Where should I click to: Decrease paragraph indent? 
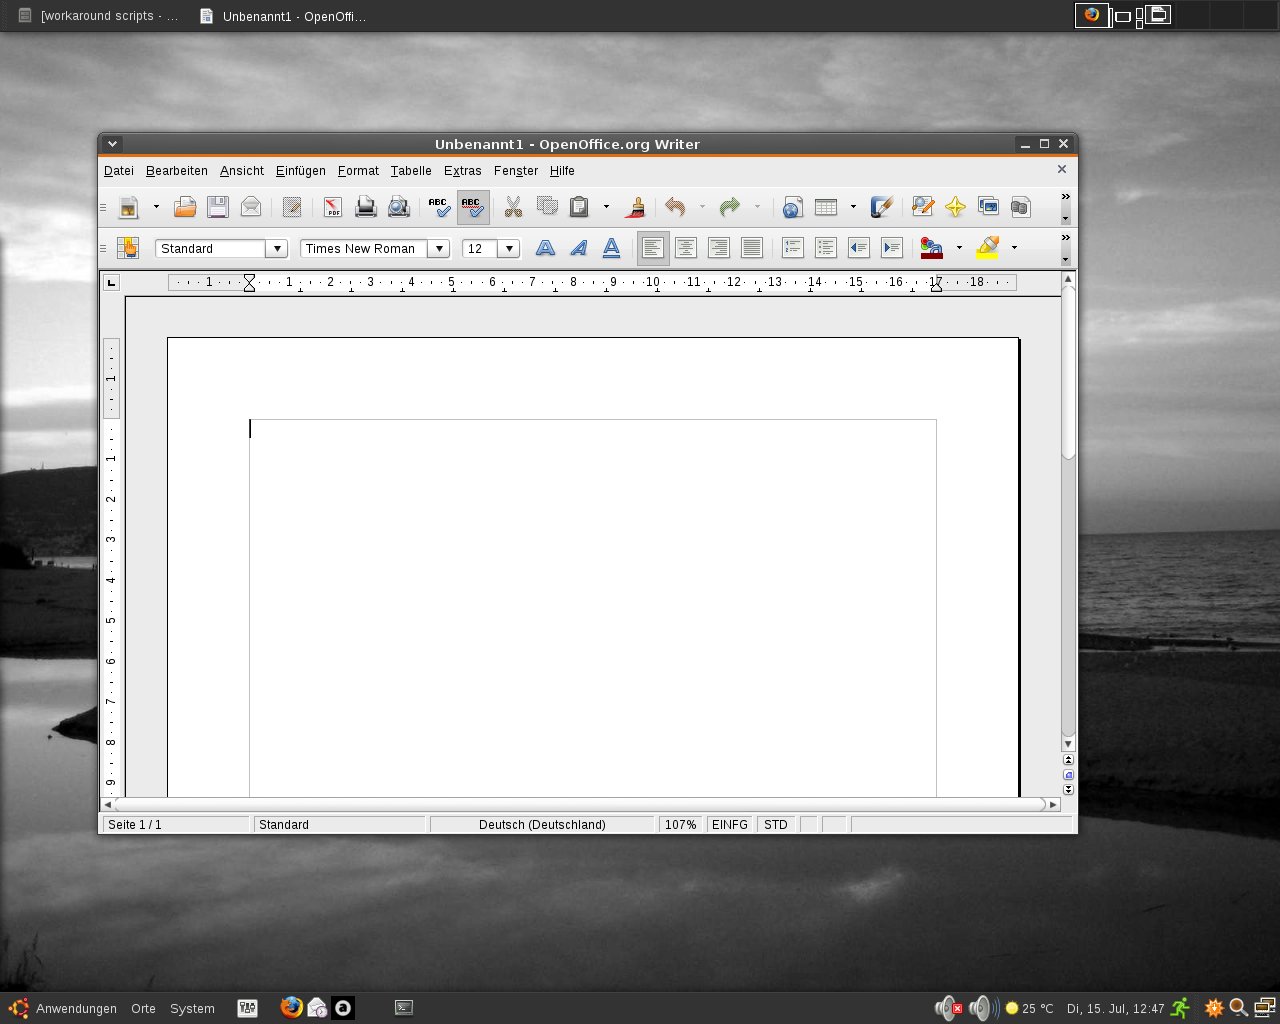859,248
